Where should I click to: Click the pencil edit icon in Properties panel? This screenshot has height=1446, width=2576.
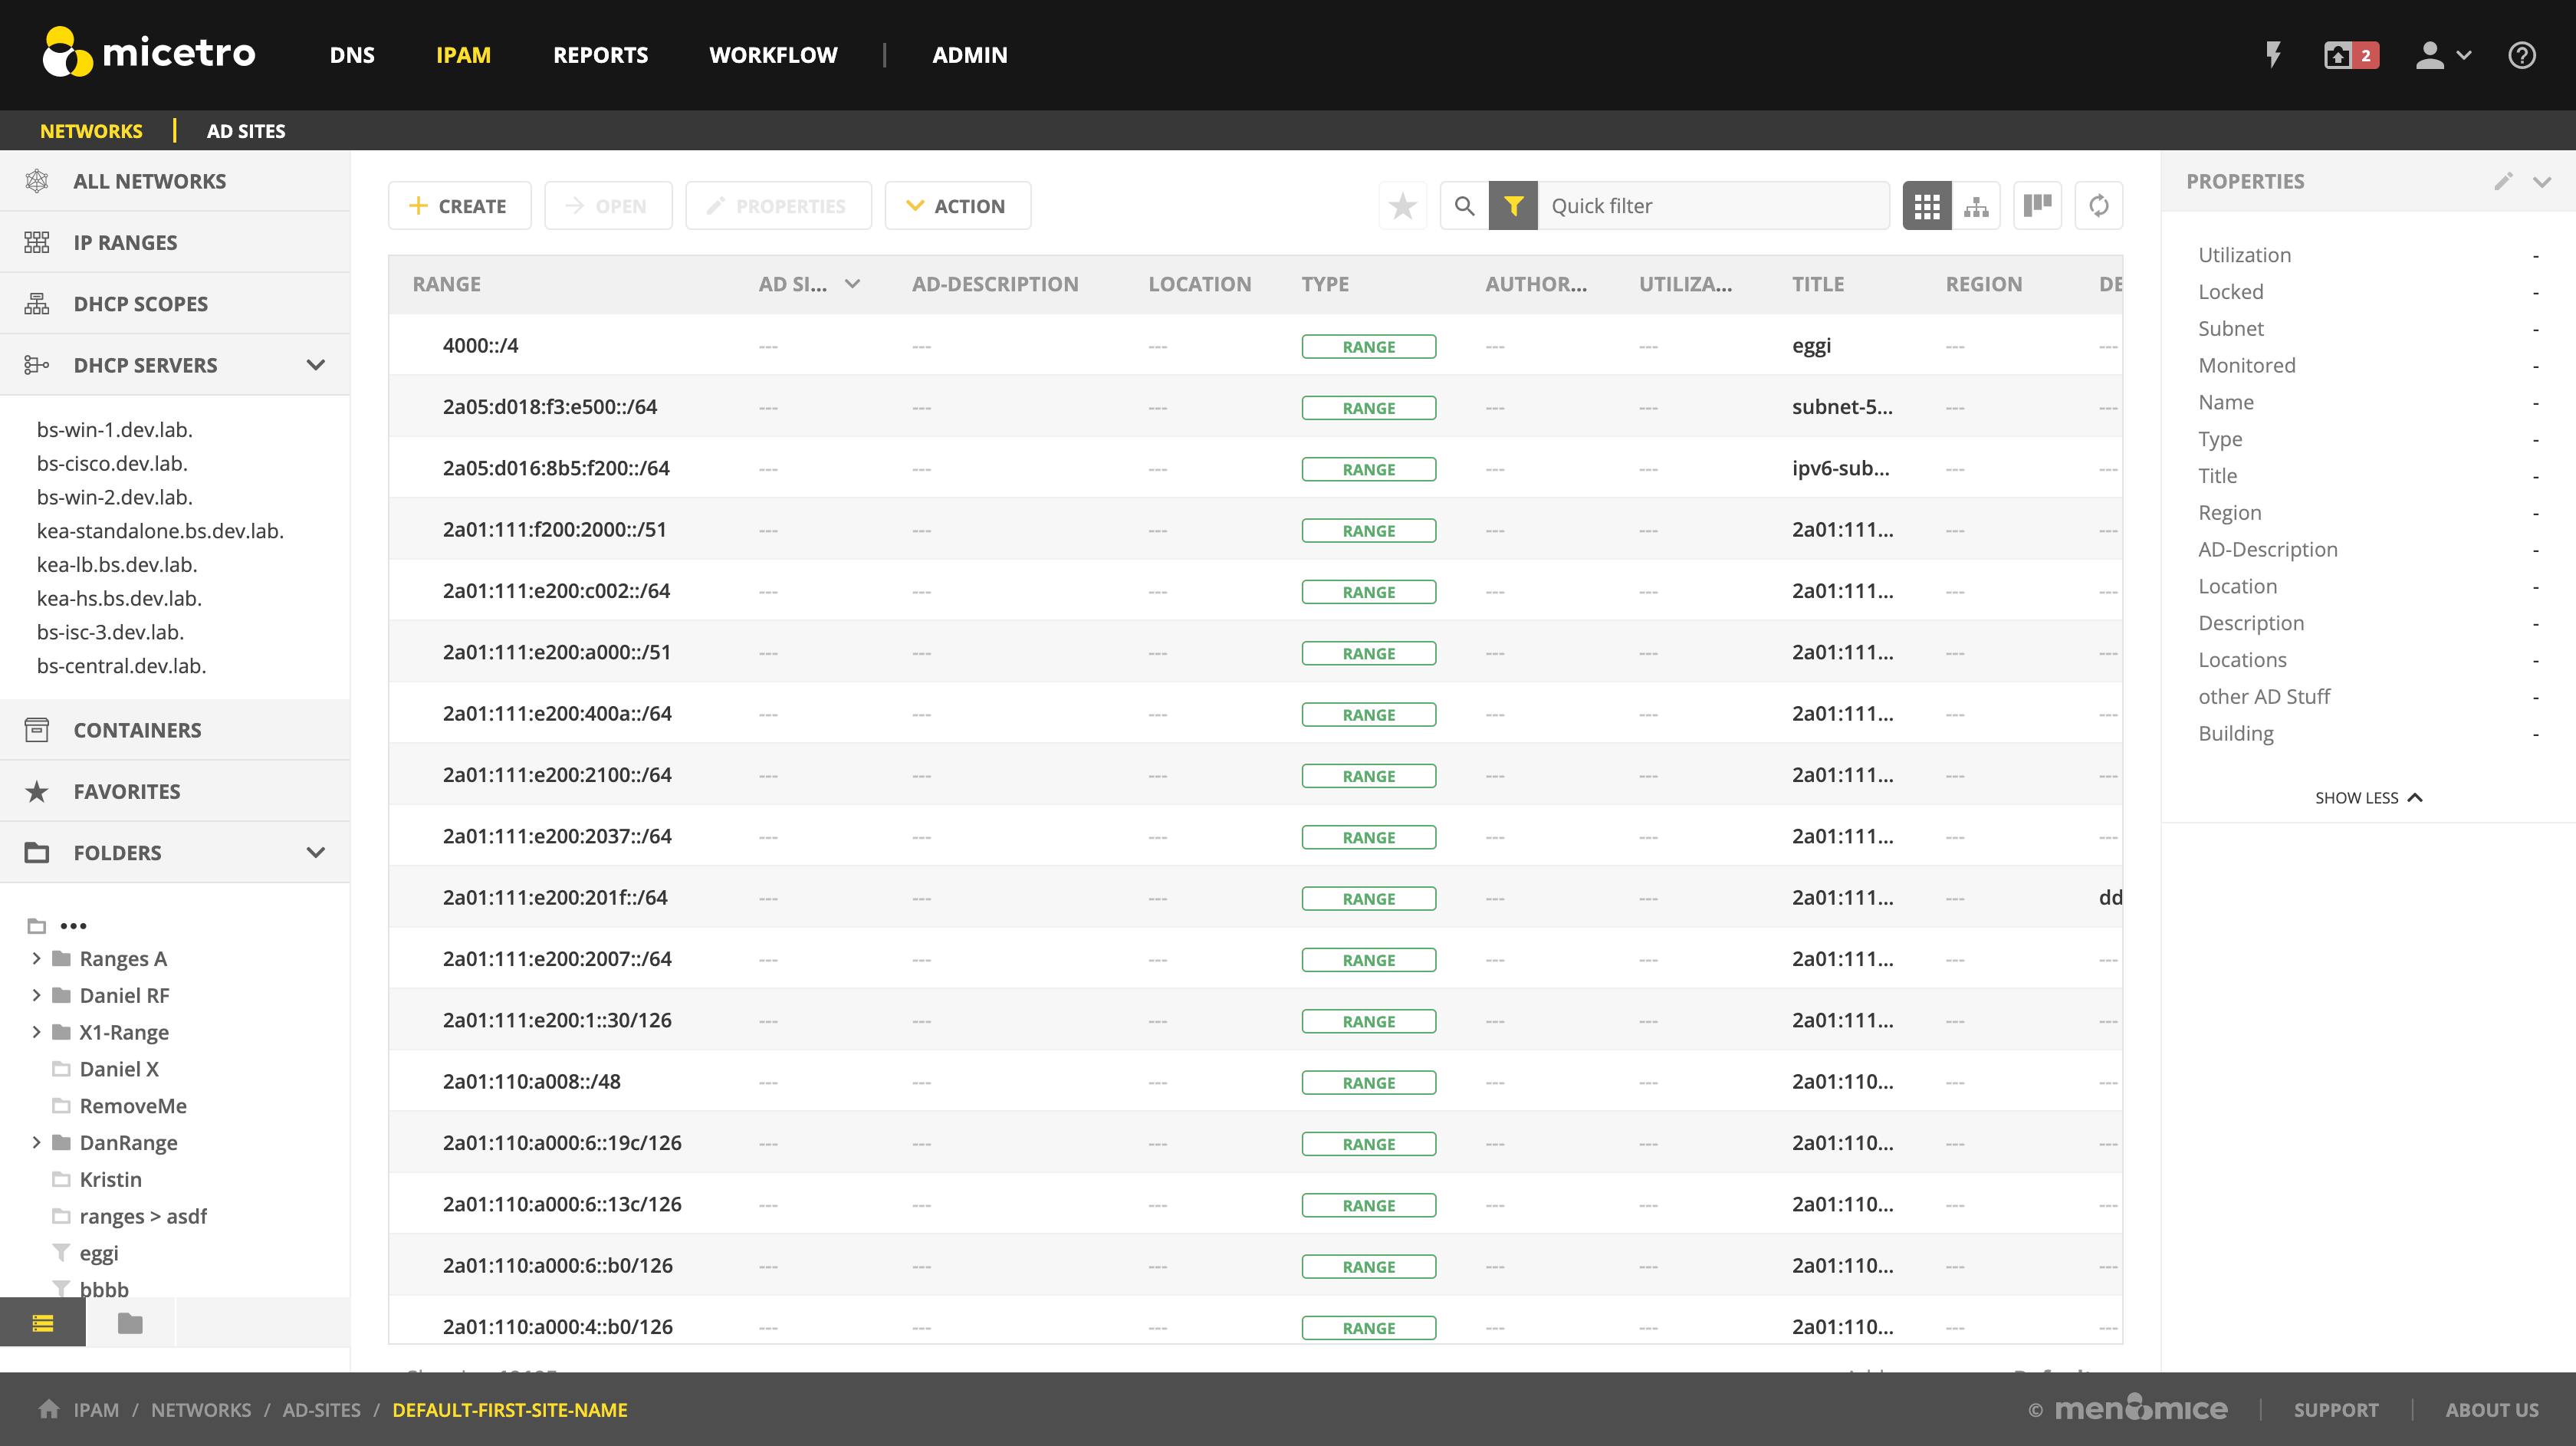(x=2503, y=181)
